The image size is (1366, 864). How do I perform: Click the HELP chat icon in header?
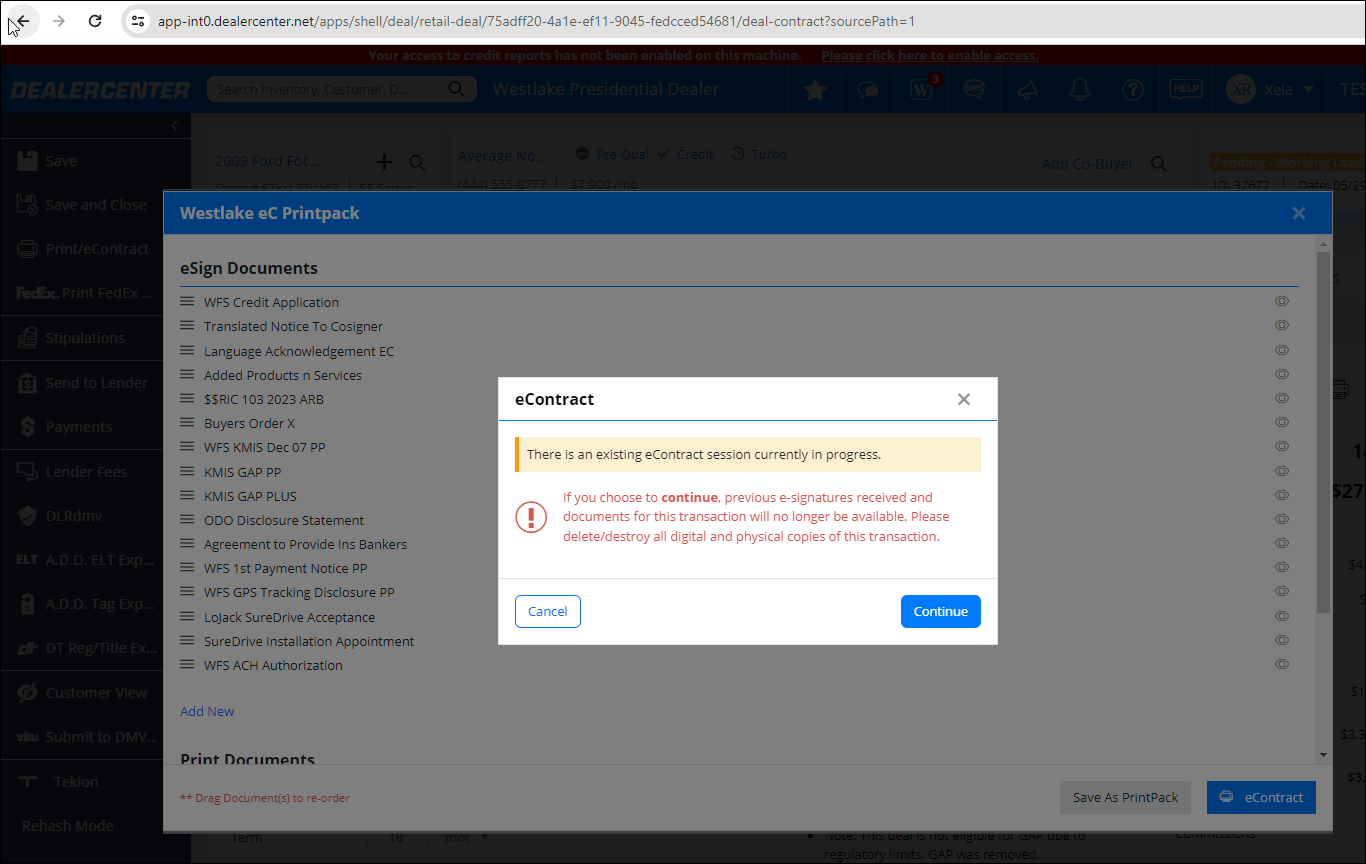pyautogui.click(x=1186, y=90)
